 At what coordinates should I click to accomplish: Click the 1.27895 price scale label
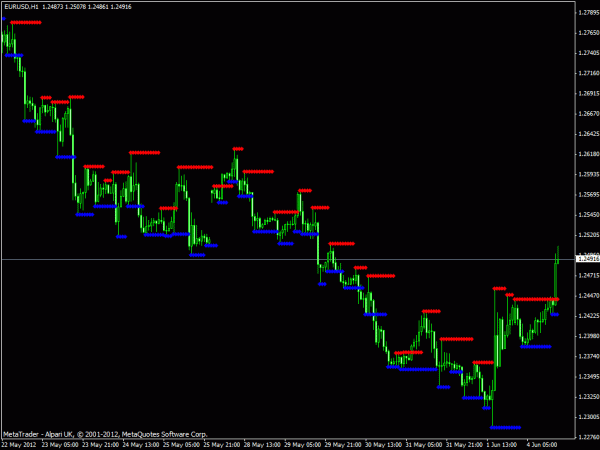coord(589,13)
